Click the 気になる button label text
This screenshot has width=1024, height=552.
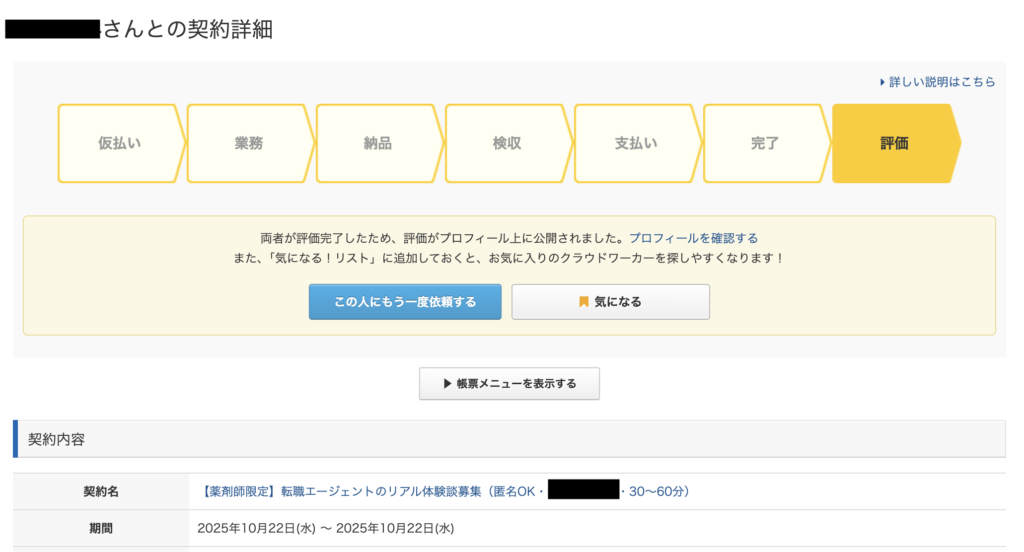[618, 302]
